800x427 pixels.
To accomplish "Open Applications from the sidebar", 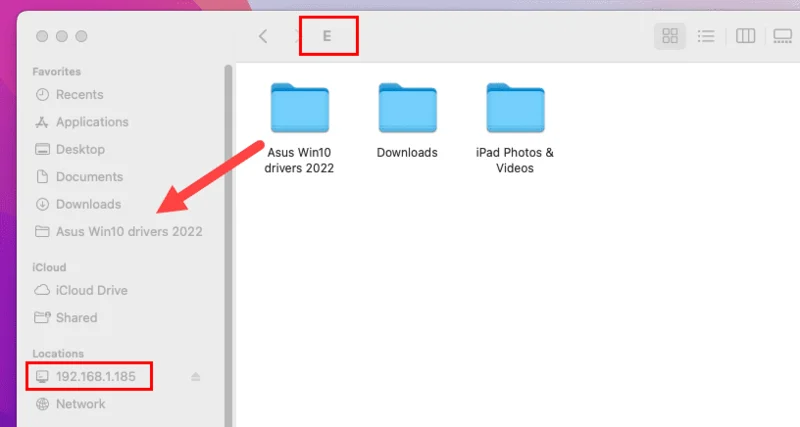I will pyautogui.click(x=91, y=122).
